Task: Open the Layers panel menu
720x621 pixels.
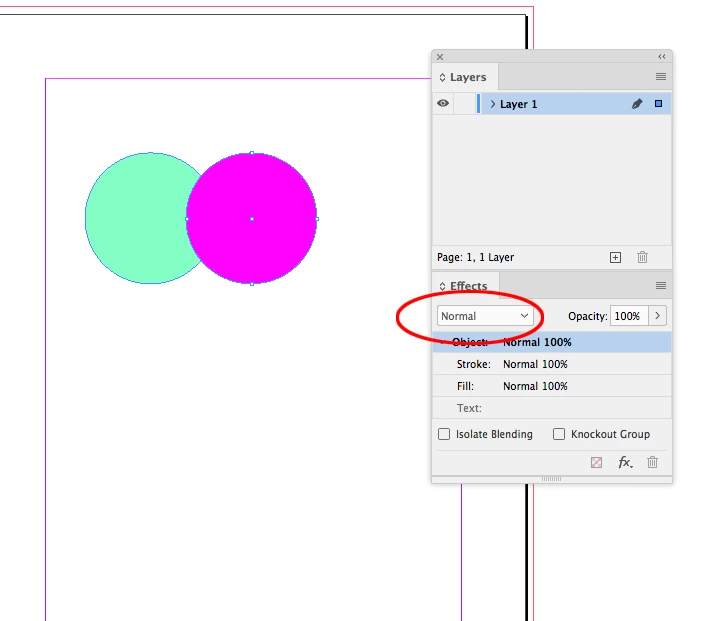Action: click(661, 77)
